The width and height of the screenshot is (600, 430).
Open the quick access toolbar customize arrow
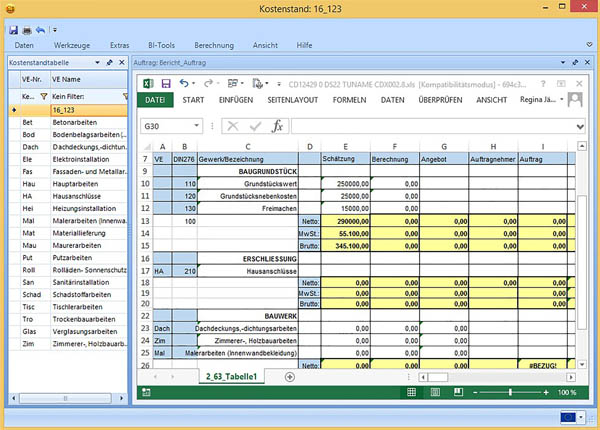(x=55, y=30)
